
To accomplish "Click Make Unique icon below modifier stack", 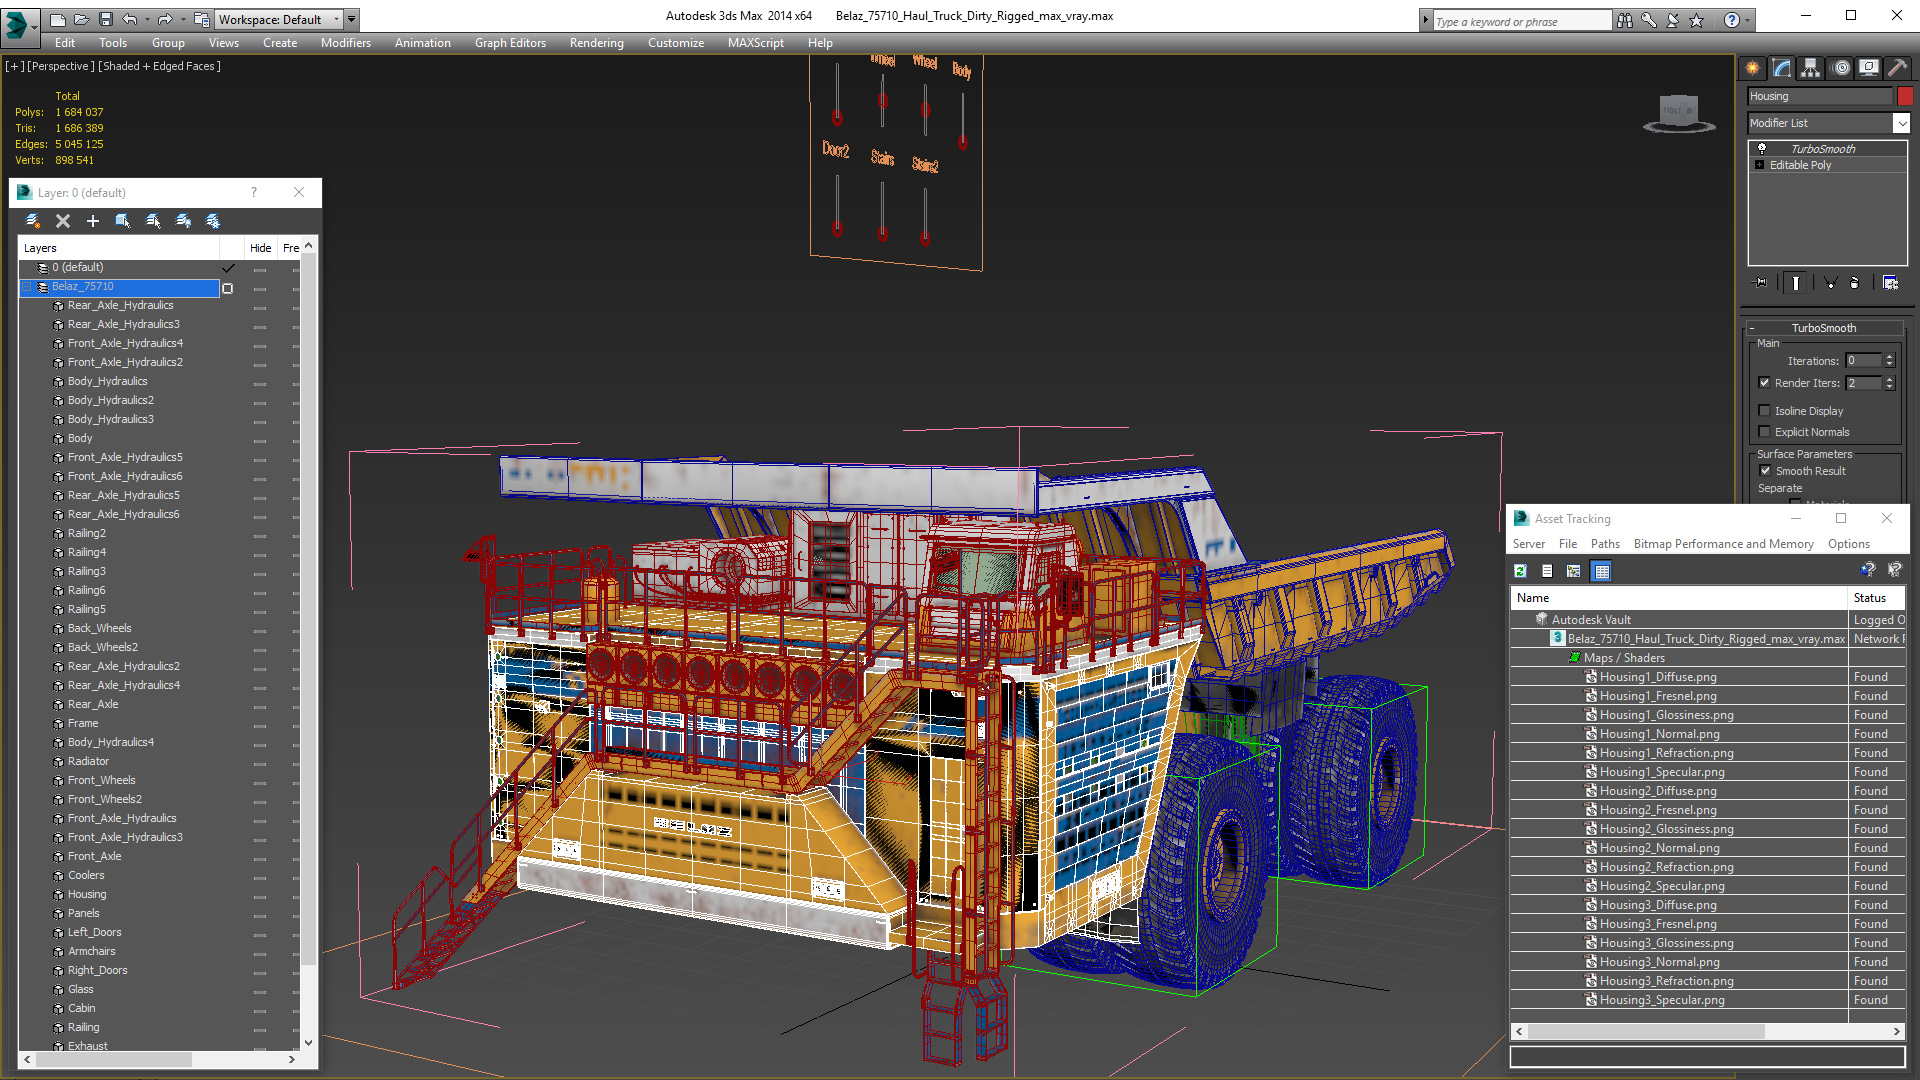I will click(x=1830, y=283).
